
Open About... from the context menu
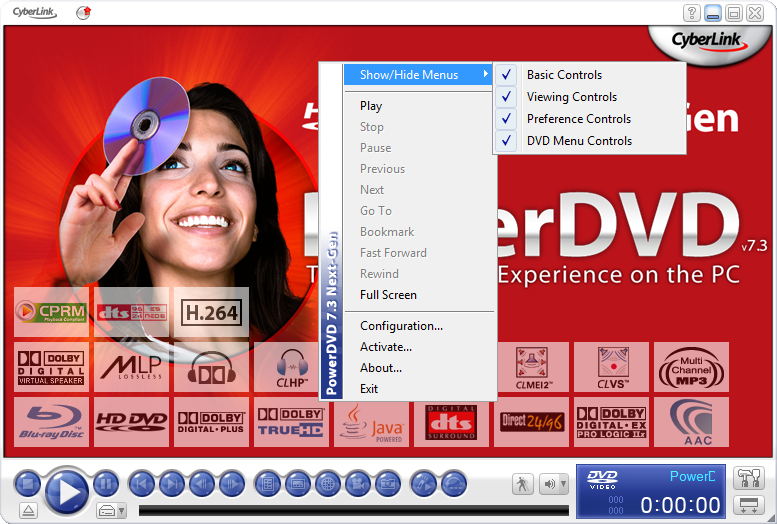tap(419, 368)
